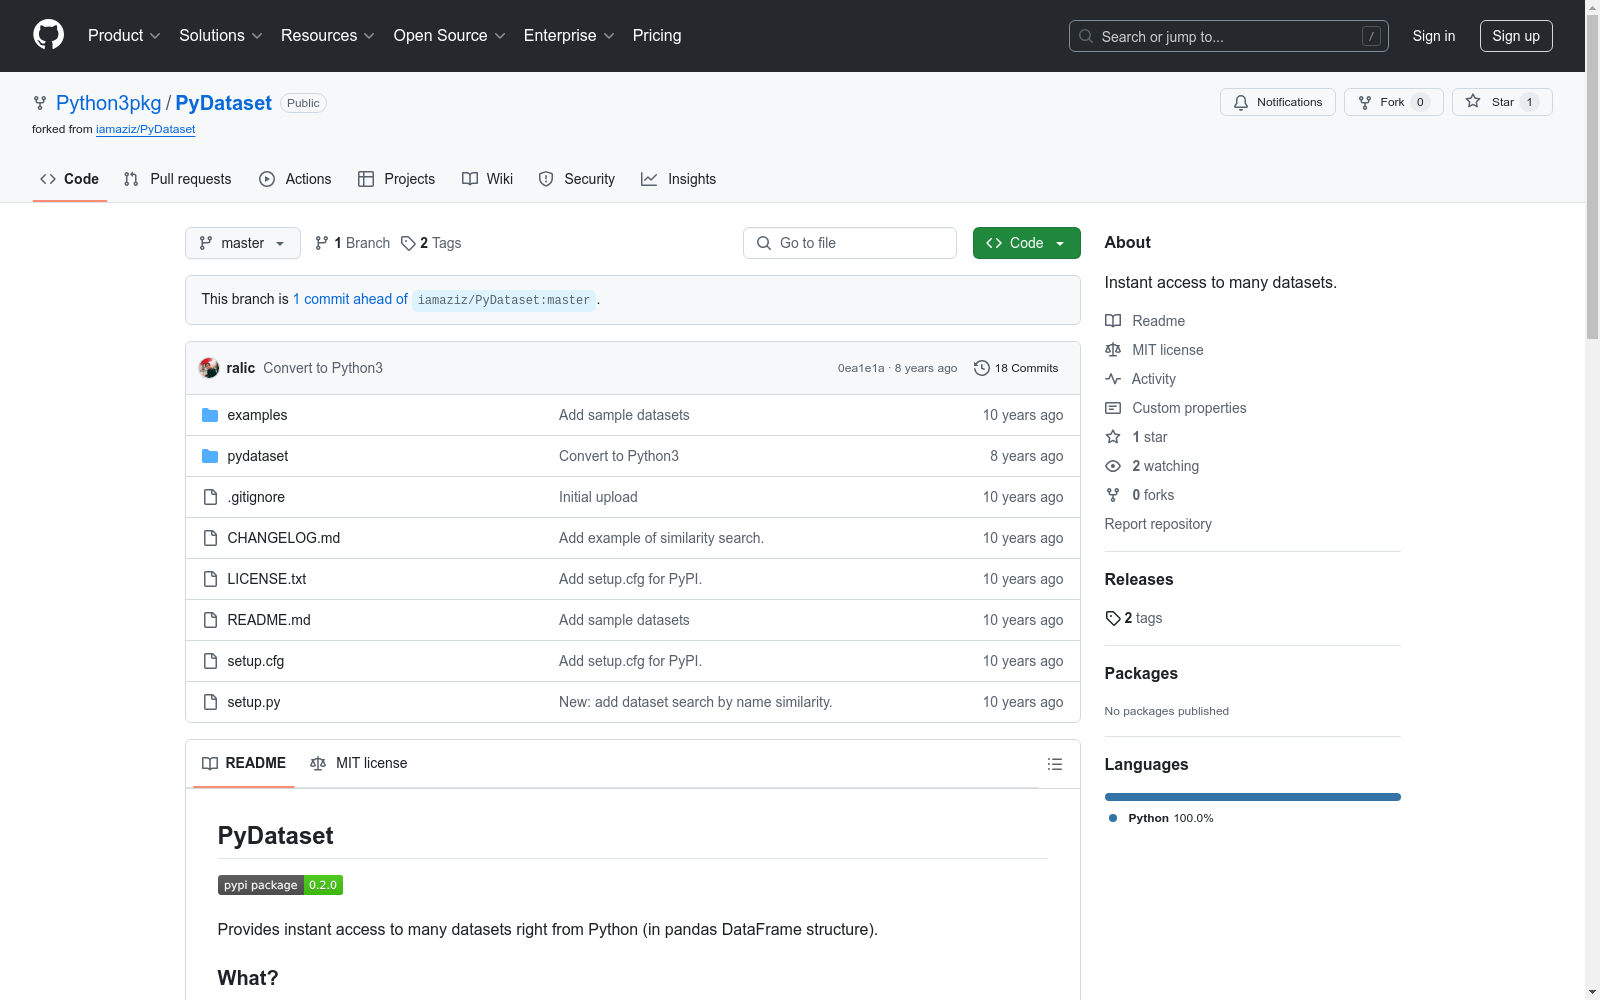Select the MIT license tab in README panel
Image resolution: width=1600 pixels, height=1000 pixels.
(x=359, y=763)
